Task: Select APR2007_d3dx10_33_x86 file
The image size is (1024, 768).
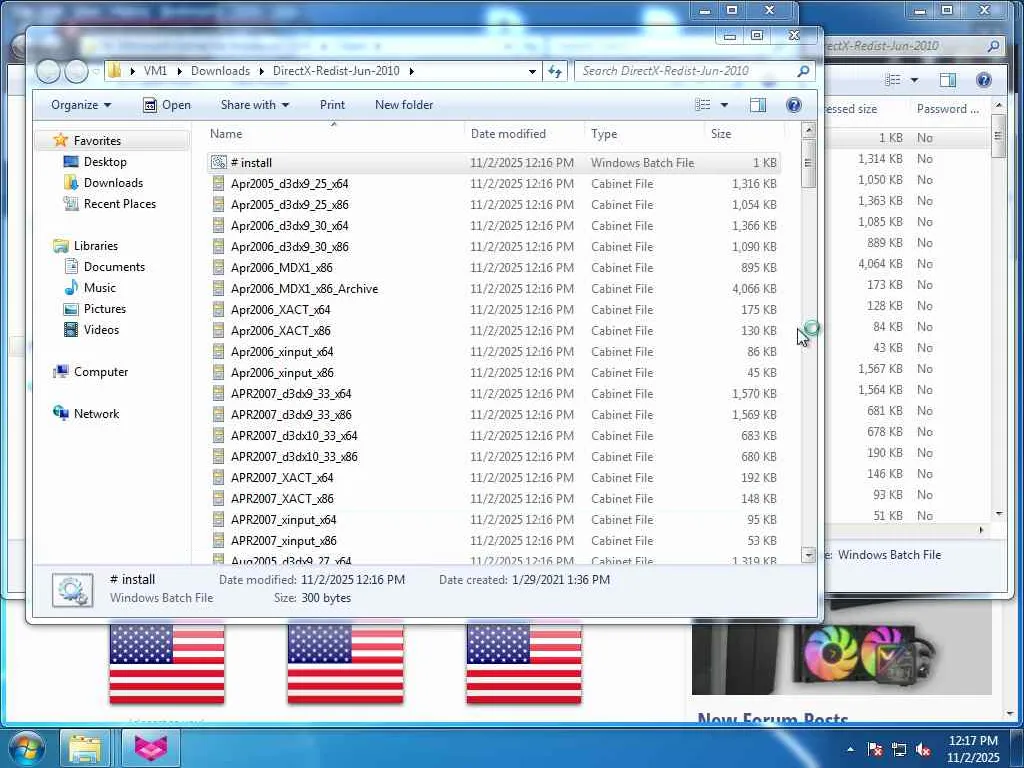Action: tap(294, 456)
